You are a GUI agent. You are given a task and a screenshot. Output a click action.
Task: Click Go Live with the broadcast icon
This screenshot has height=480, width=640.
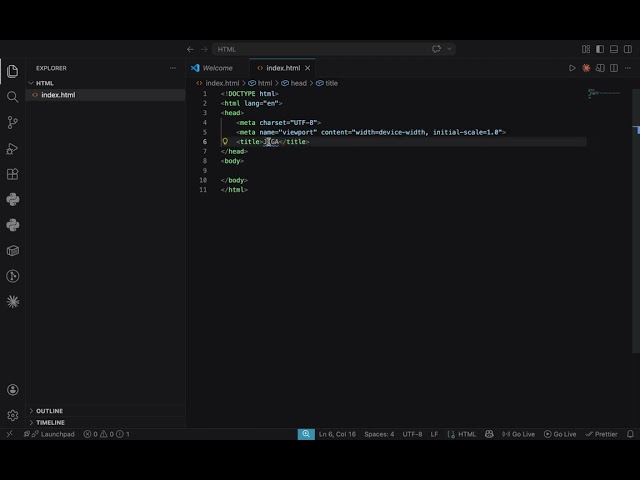[518, 434]
